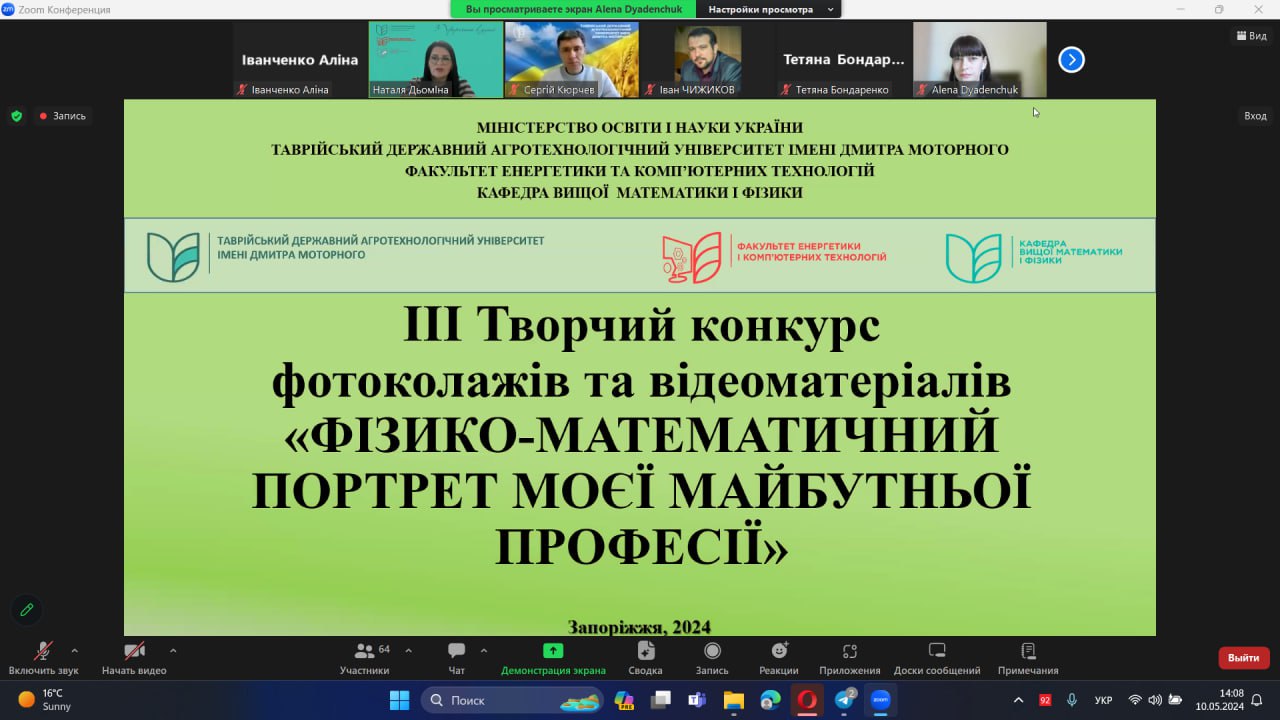1280x720 pixels.
Task: Click the green Демонстрация экрана share button
Action: (553, 658)
